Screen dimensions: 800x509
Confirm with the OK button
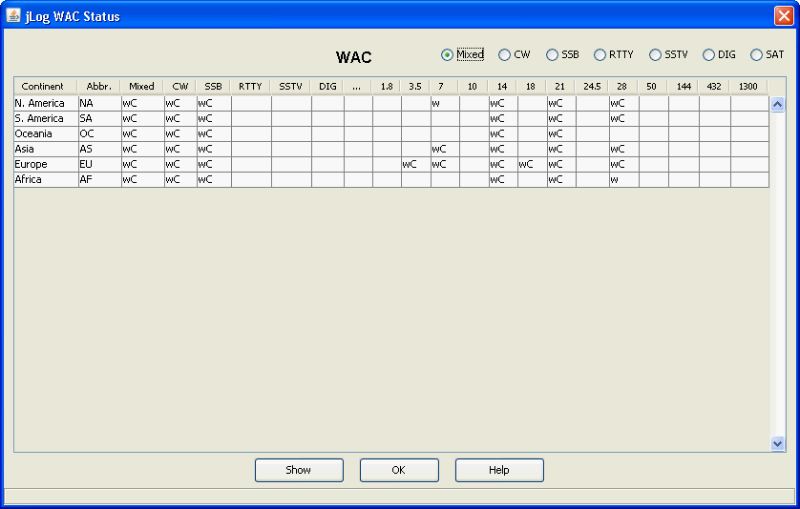399,470
